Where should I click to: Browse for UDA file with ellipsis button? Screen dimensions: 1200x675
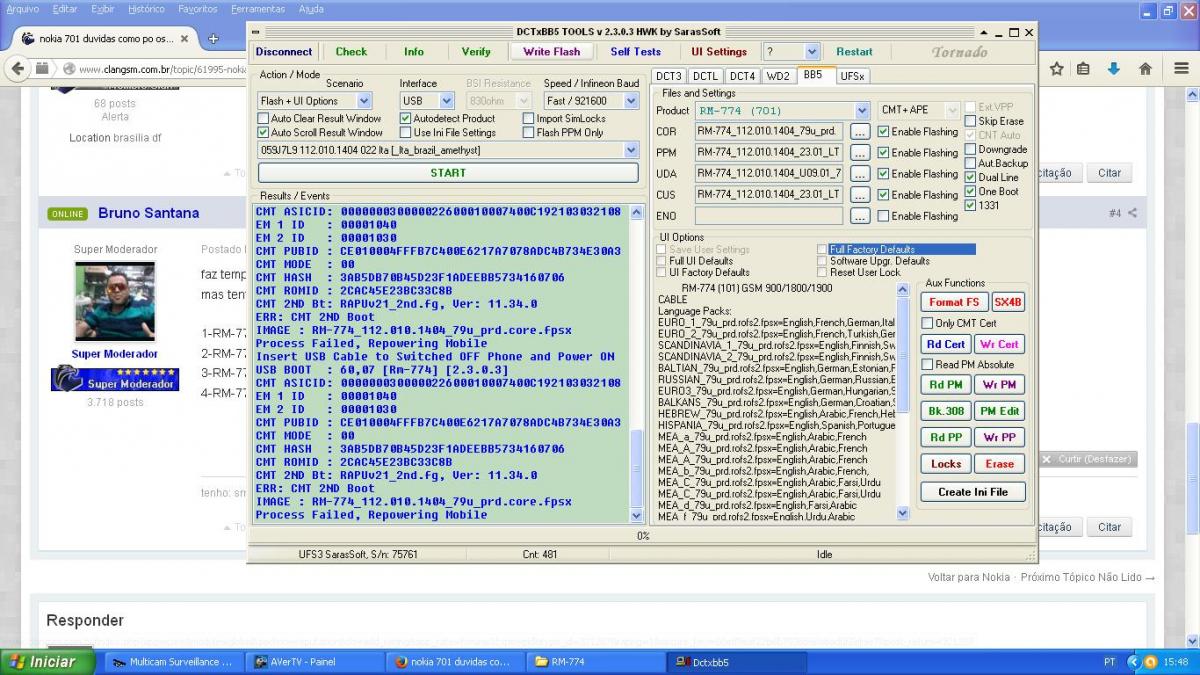(860, 173)
